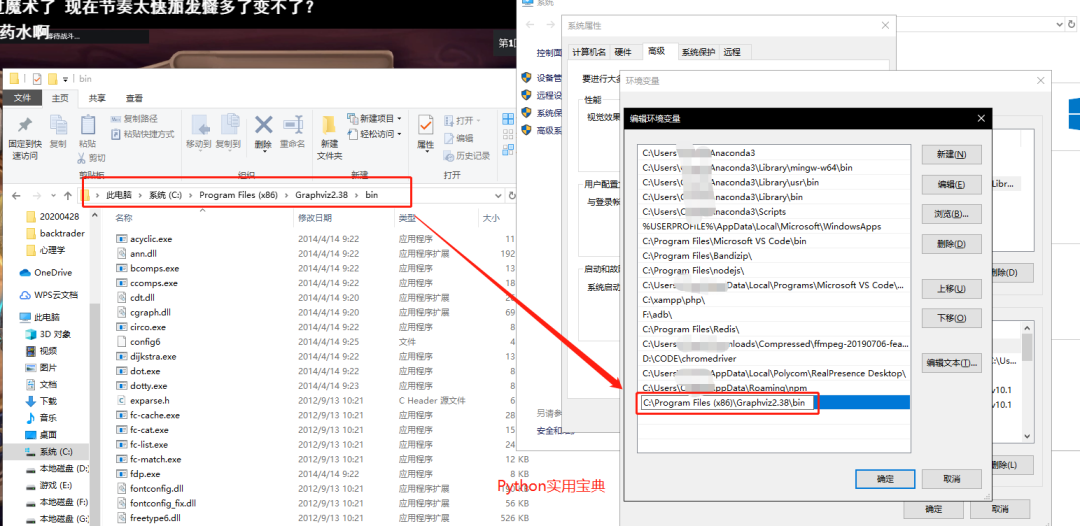Open New item (新建项目) dropdown
Viewport: 1080px width, 526px height.
coord(375,118)
